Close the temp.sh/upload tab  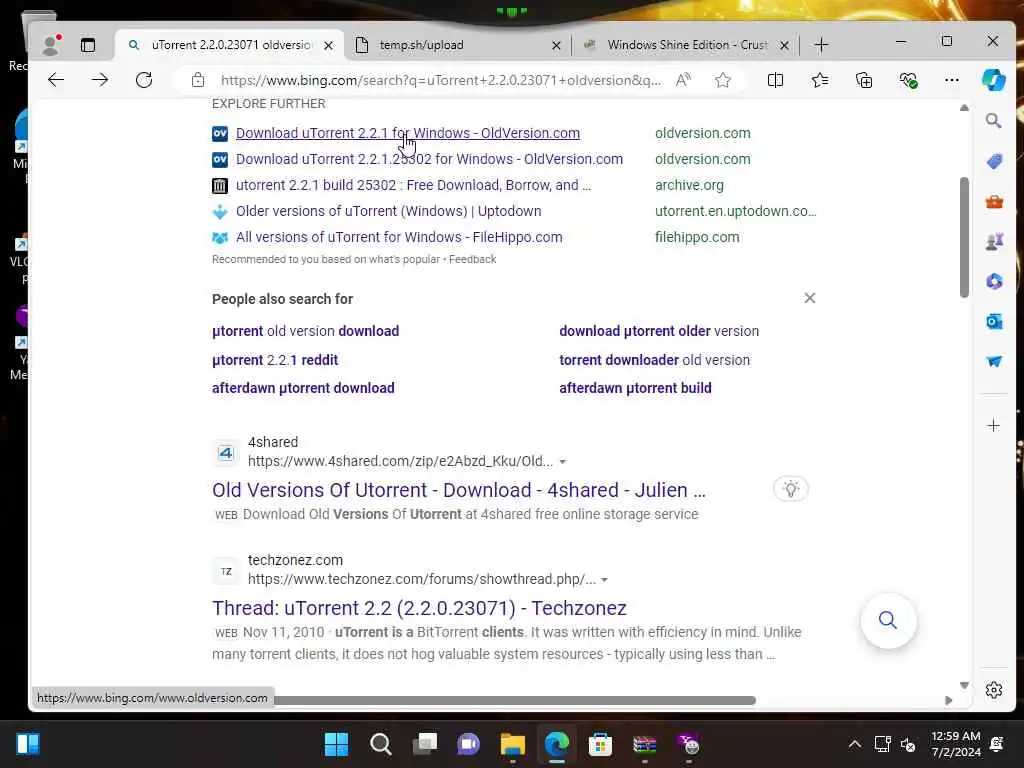pyautogui.click(x=556, y=45)
